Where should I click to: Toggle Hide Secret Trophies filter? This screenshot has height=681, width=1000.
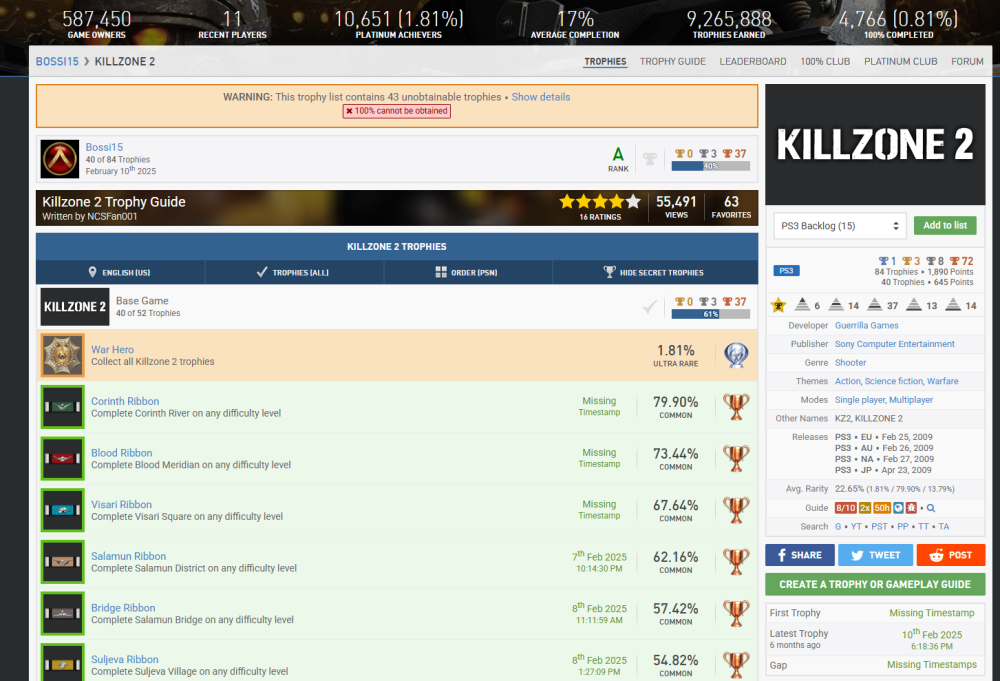(x=654, y=272)
